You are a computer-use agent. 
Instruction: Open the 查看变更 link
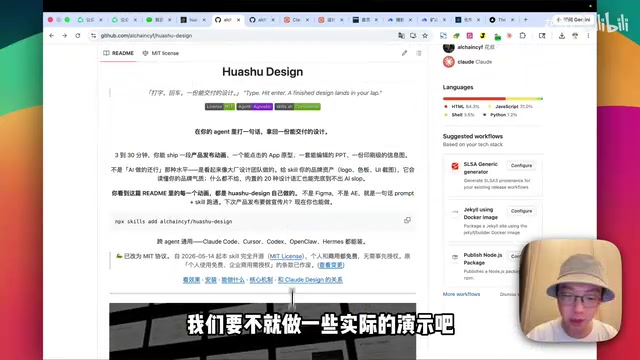pos(331,265)
